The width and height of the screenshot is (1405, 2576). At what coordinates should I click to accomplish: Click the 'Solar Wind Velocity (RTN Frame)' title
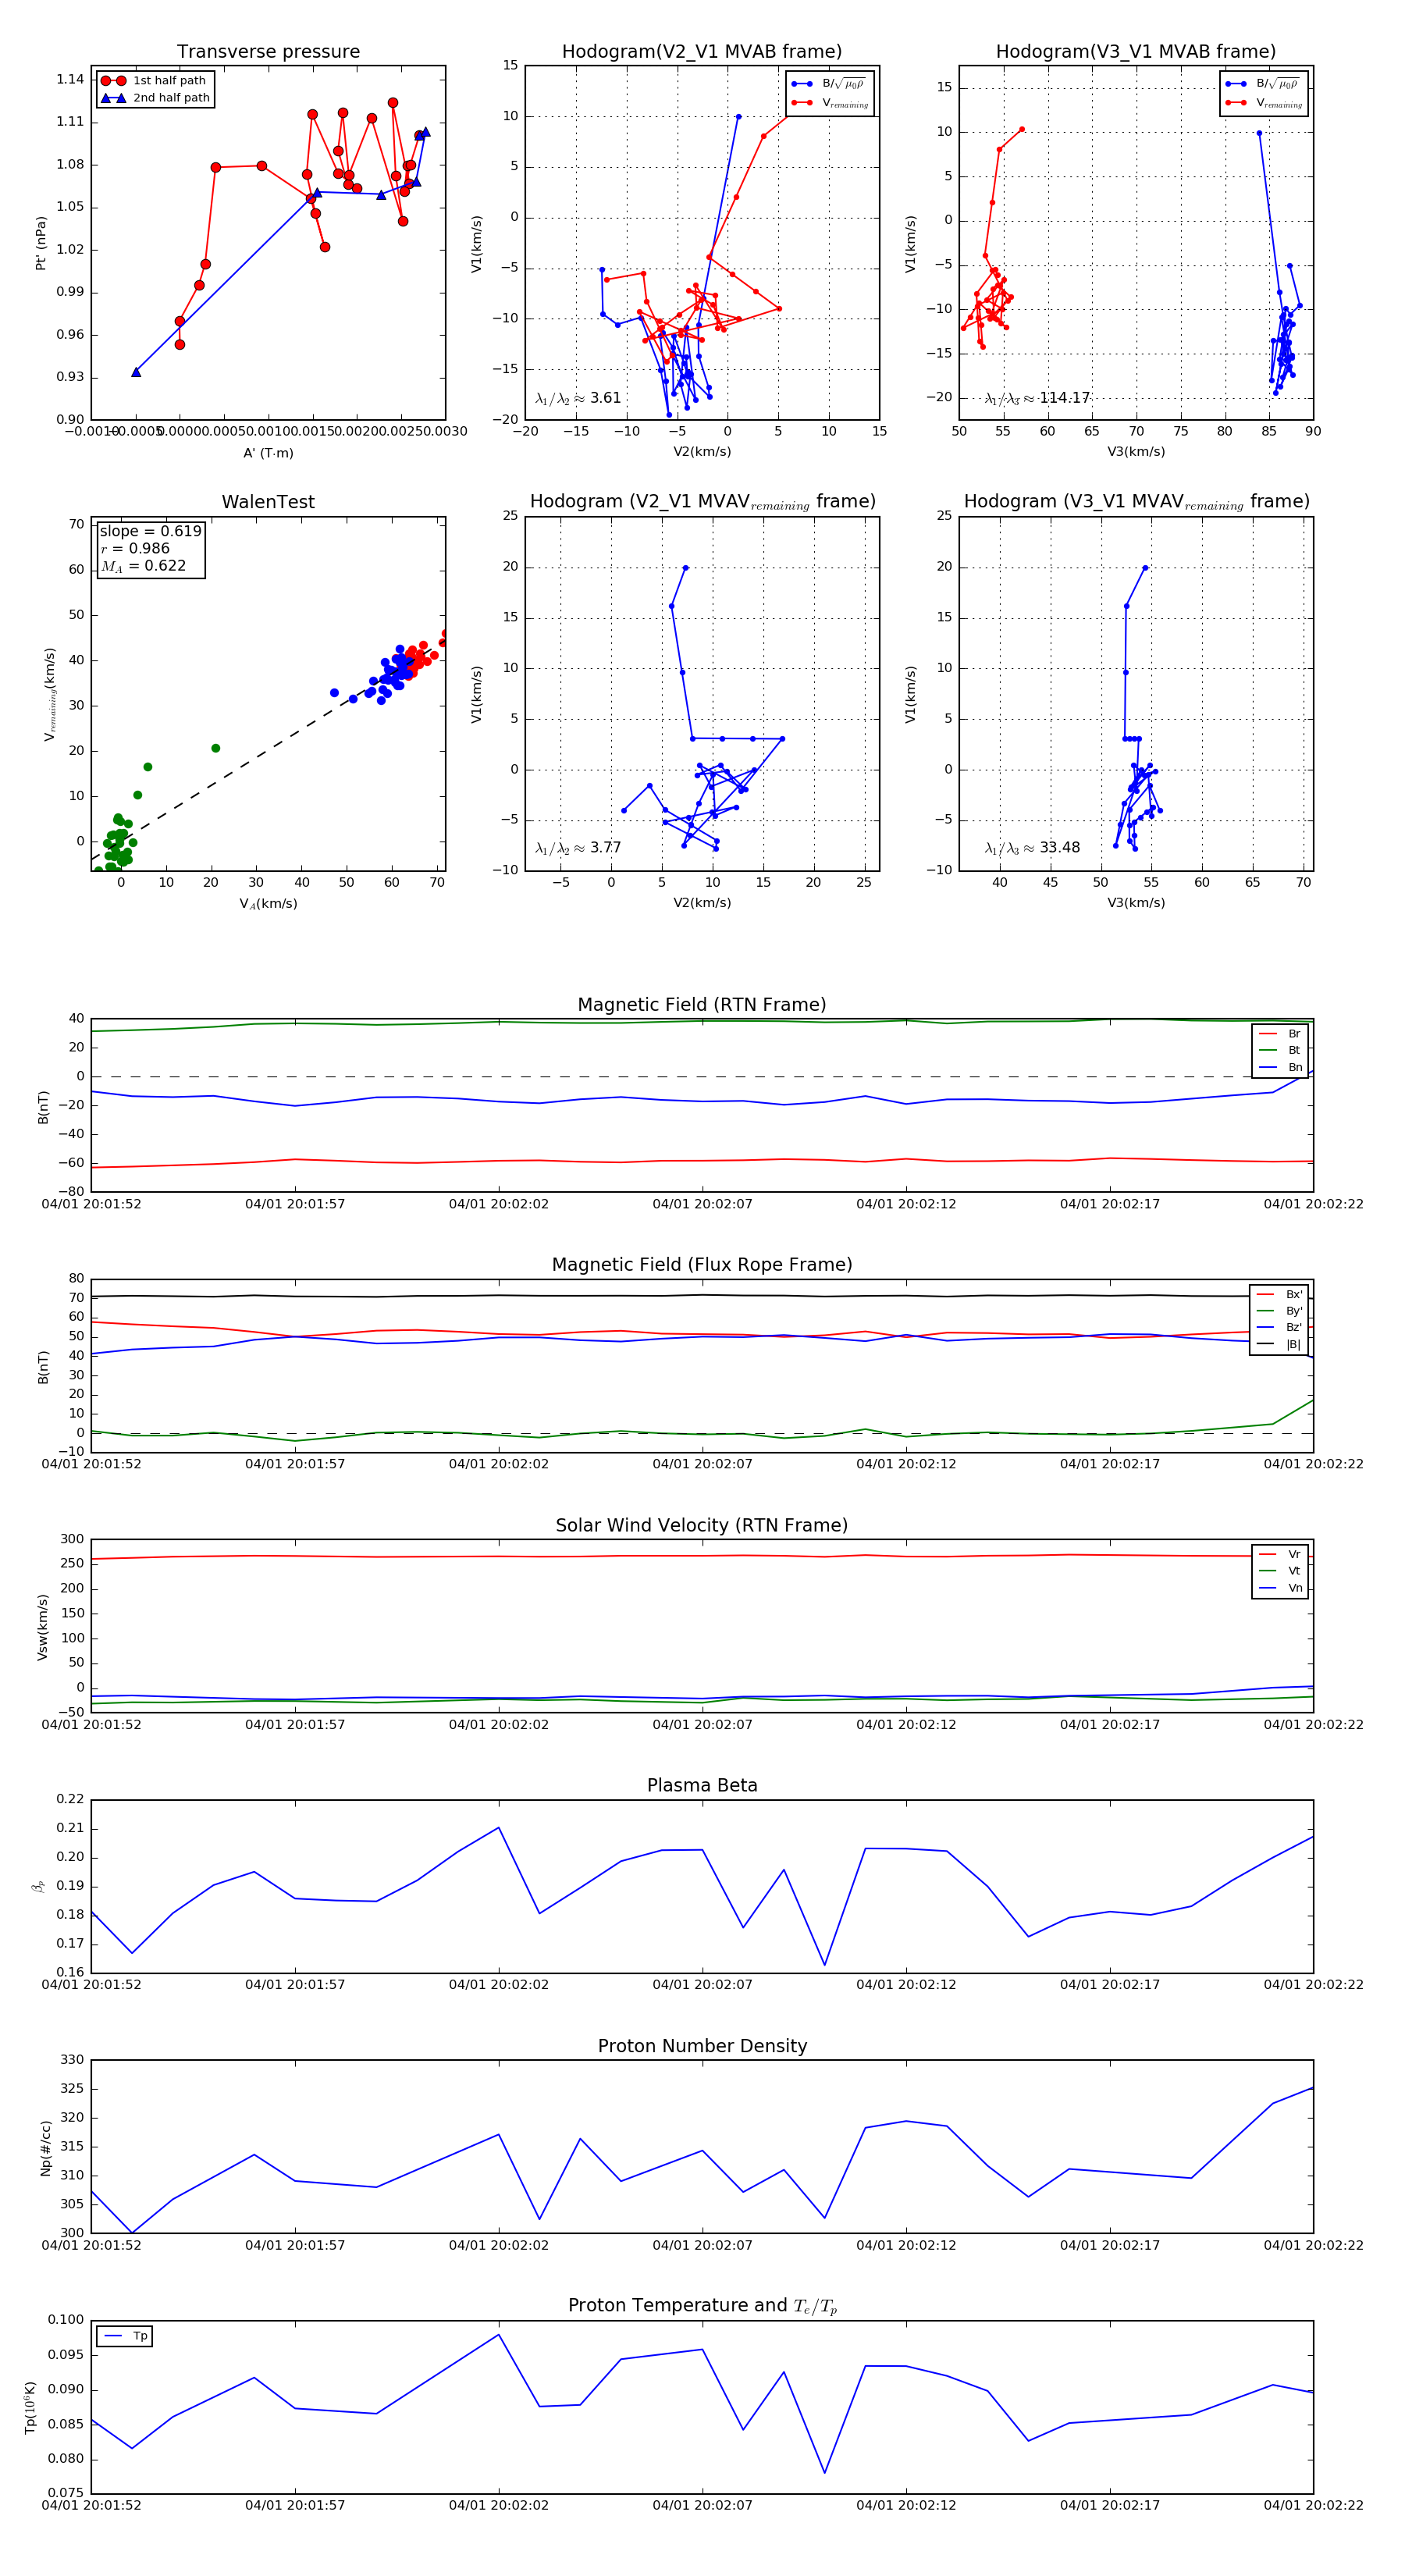pos(702,1525)
